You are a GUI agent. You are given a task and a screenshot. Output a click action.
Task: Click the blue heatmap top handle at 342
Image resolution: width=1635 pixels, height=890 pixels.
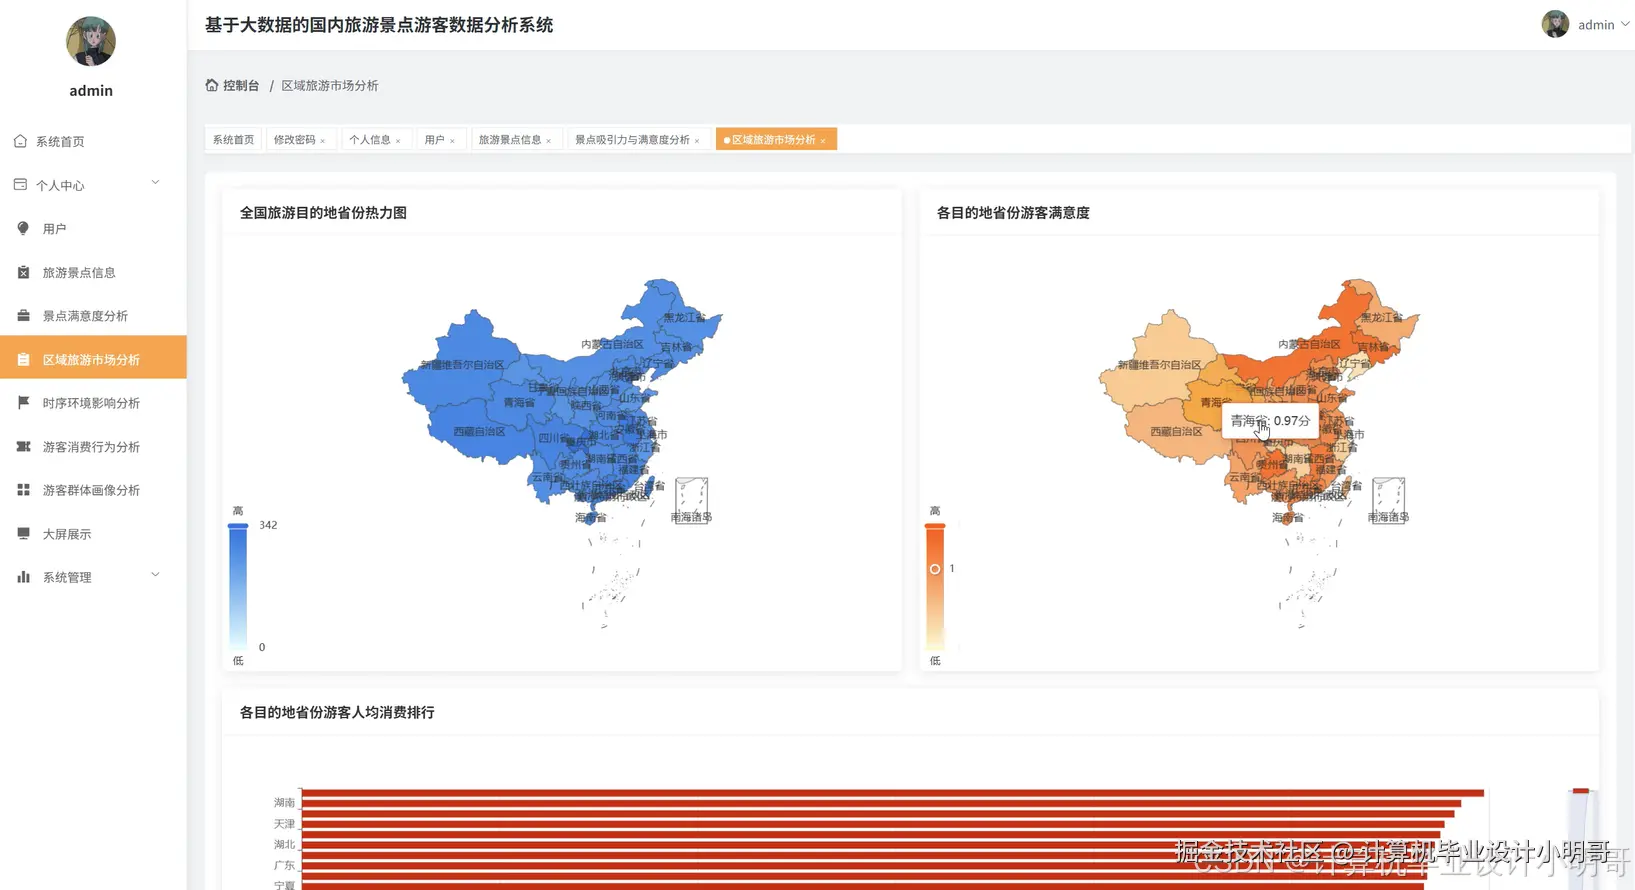pos(238,525)
